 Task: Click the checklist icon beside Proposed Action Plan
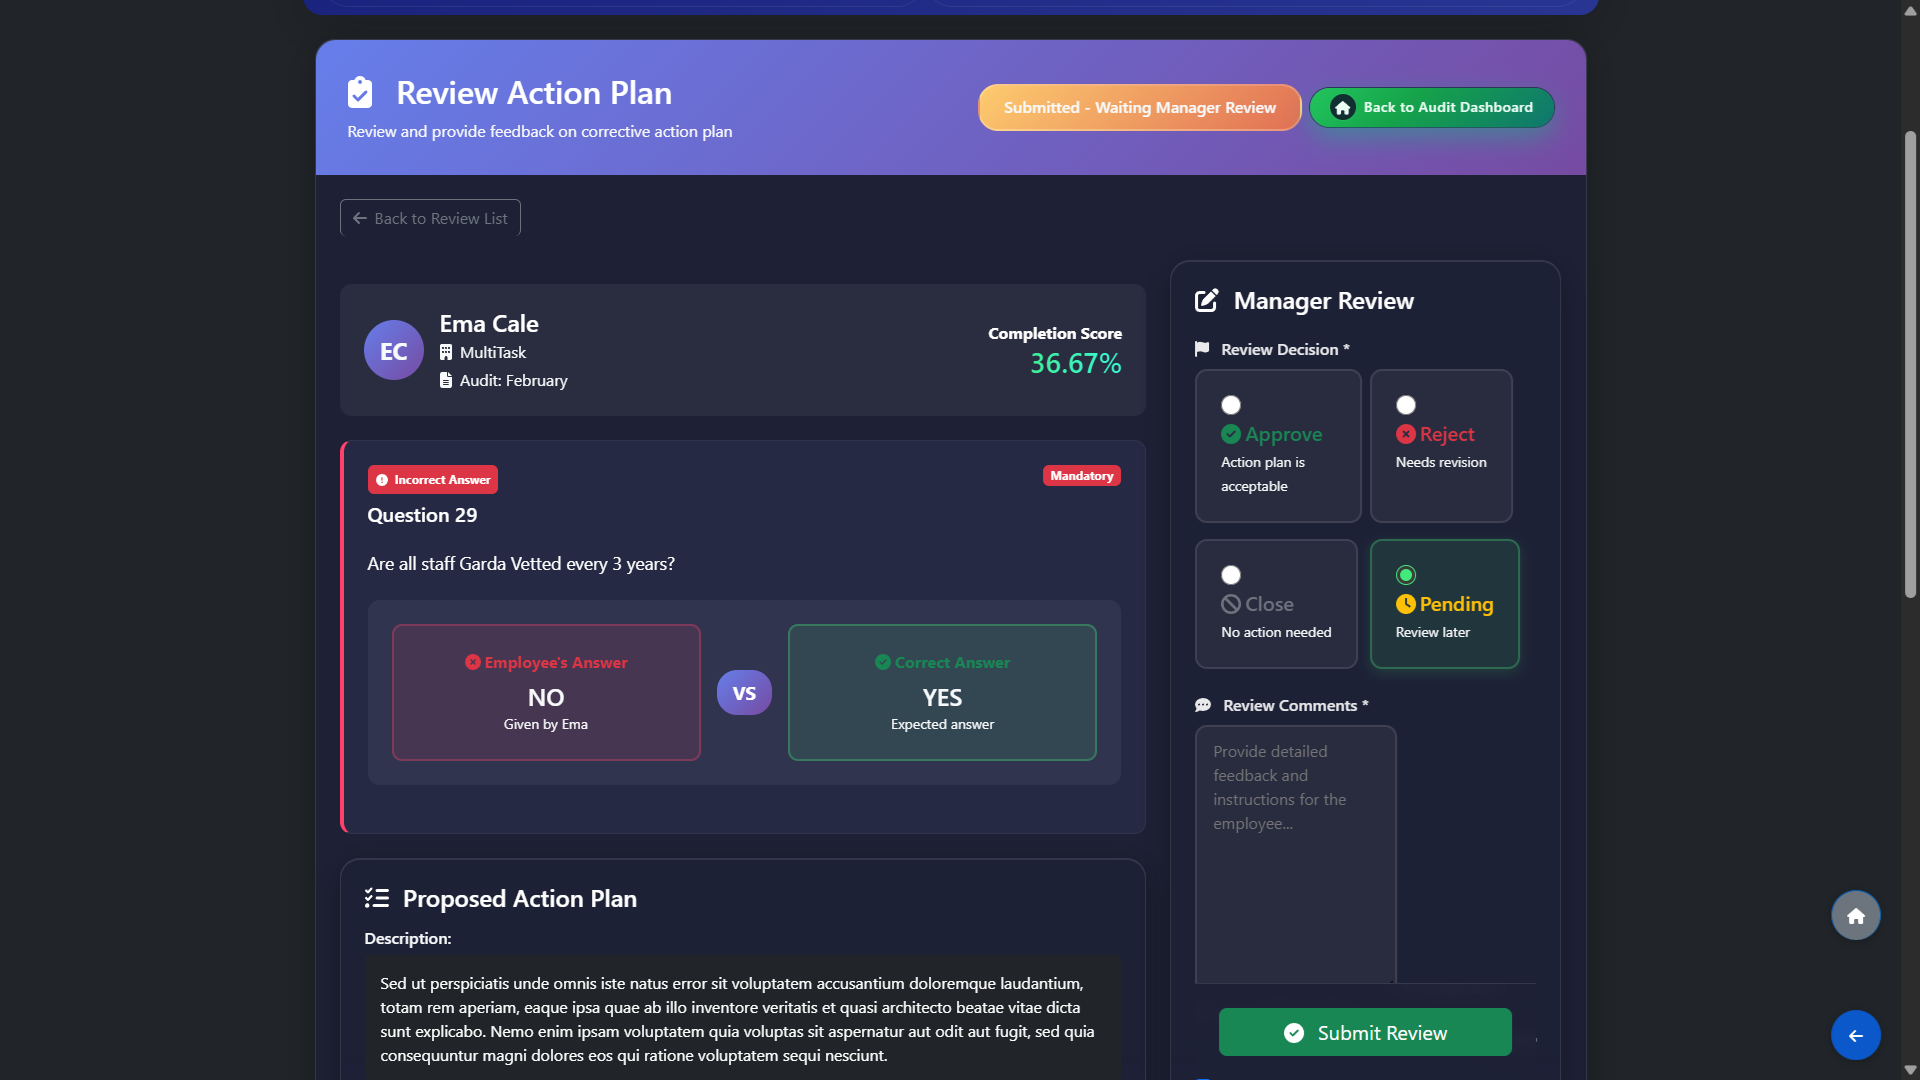tap(377, 897)
